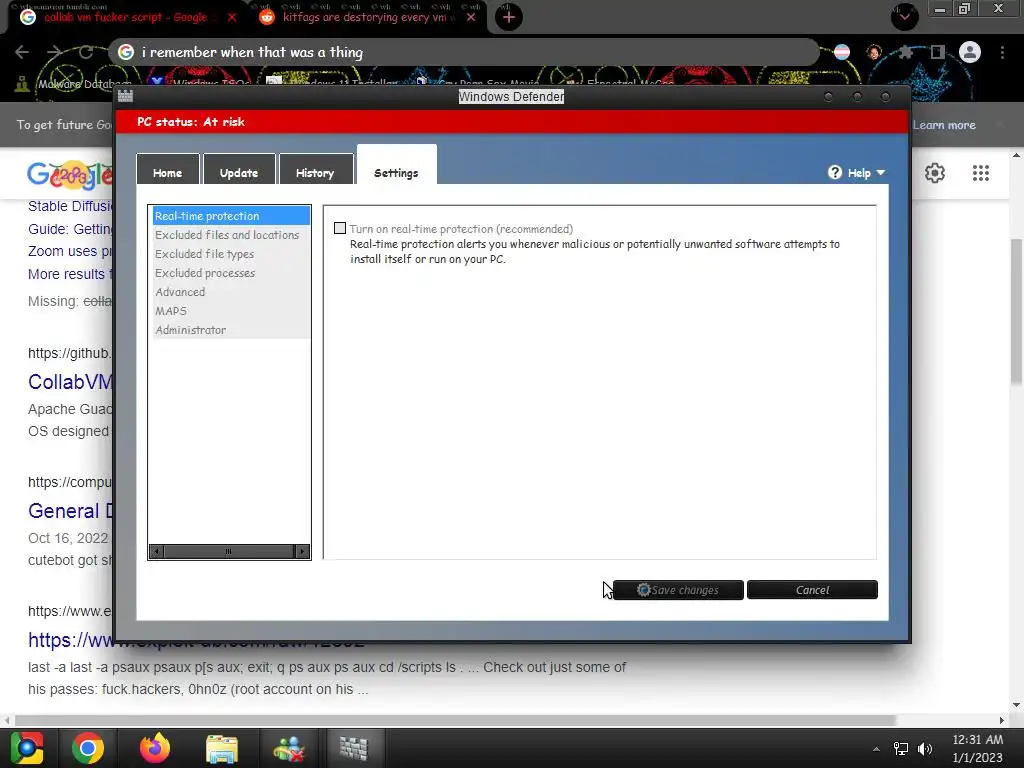
Task: Close the Reddit browser tab
Action: click(x=471, y=18)
